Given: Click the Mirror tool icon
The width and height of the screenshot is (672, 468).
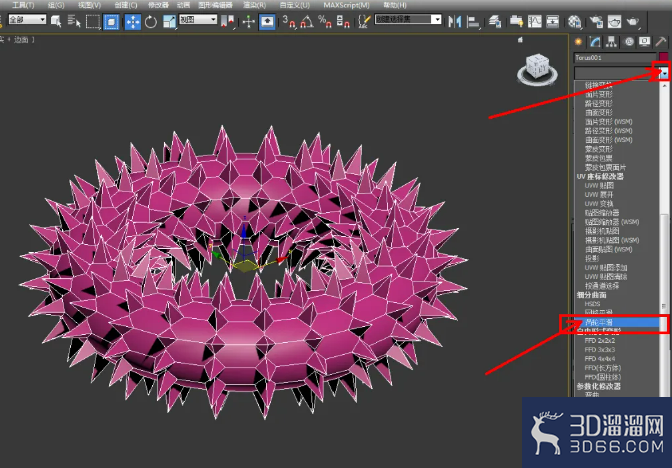Looking at the screenshot, I should pos(454,21).
